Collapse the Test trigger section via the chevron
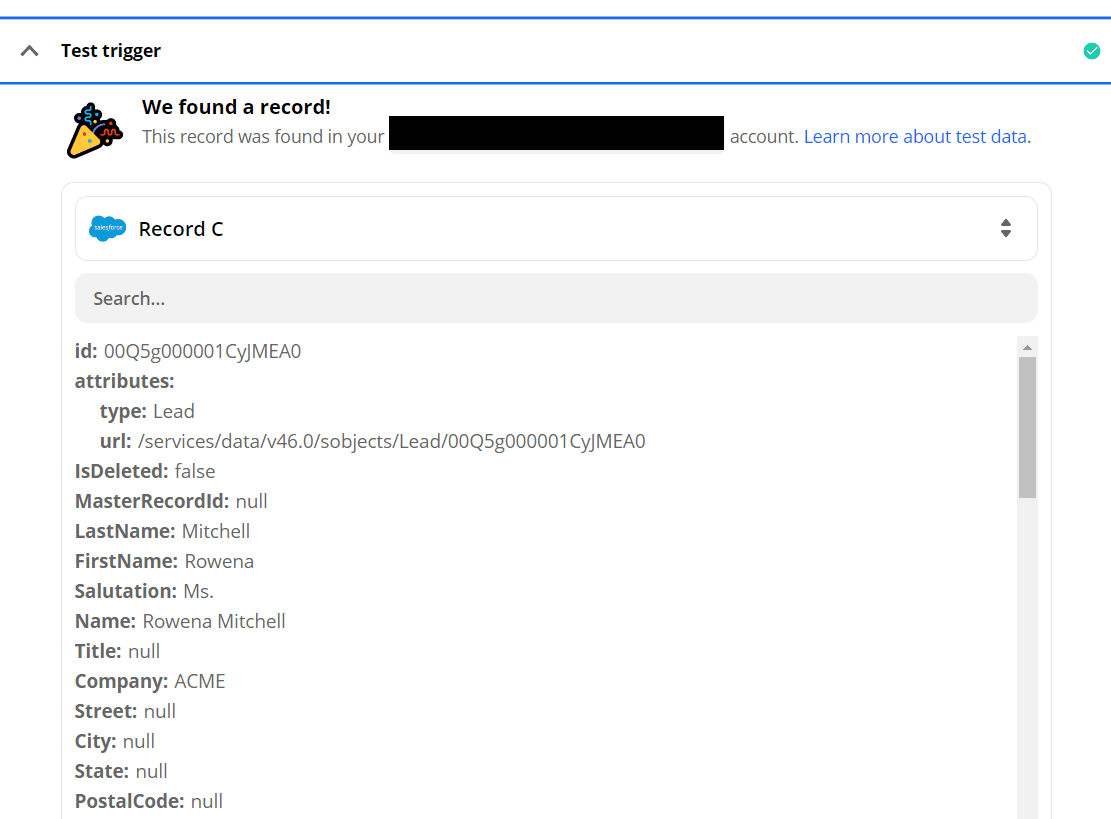 click(29, 49)
